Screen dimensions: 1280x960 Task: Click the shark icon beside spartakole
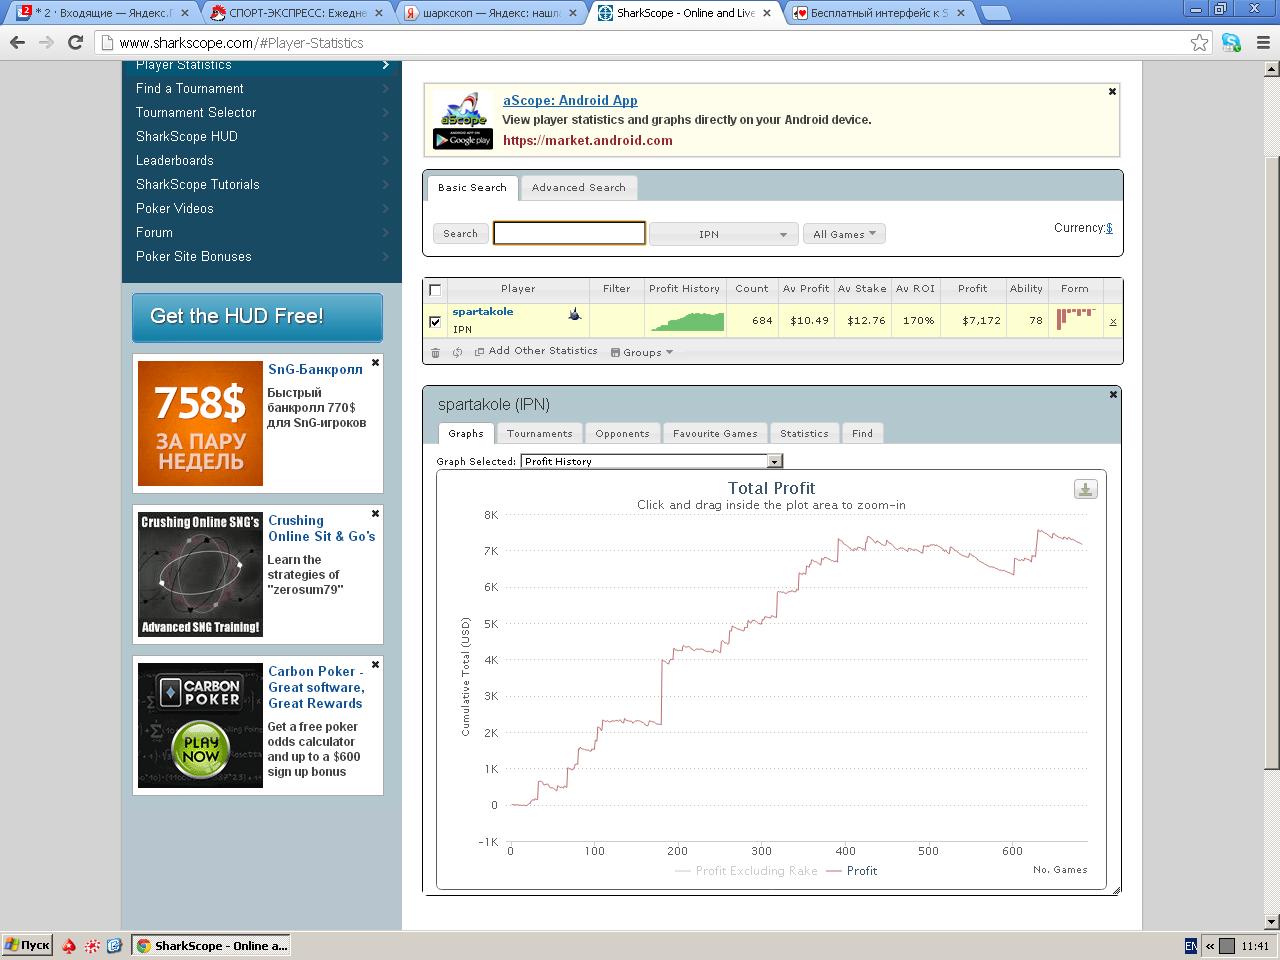(x=575, y=314)
